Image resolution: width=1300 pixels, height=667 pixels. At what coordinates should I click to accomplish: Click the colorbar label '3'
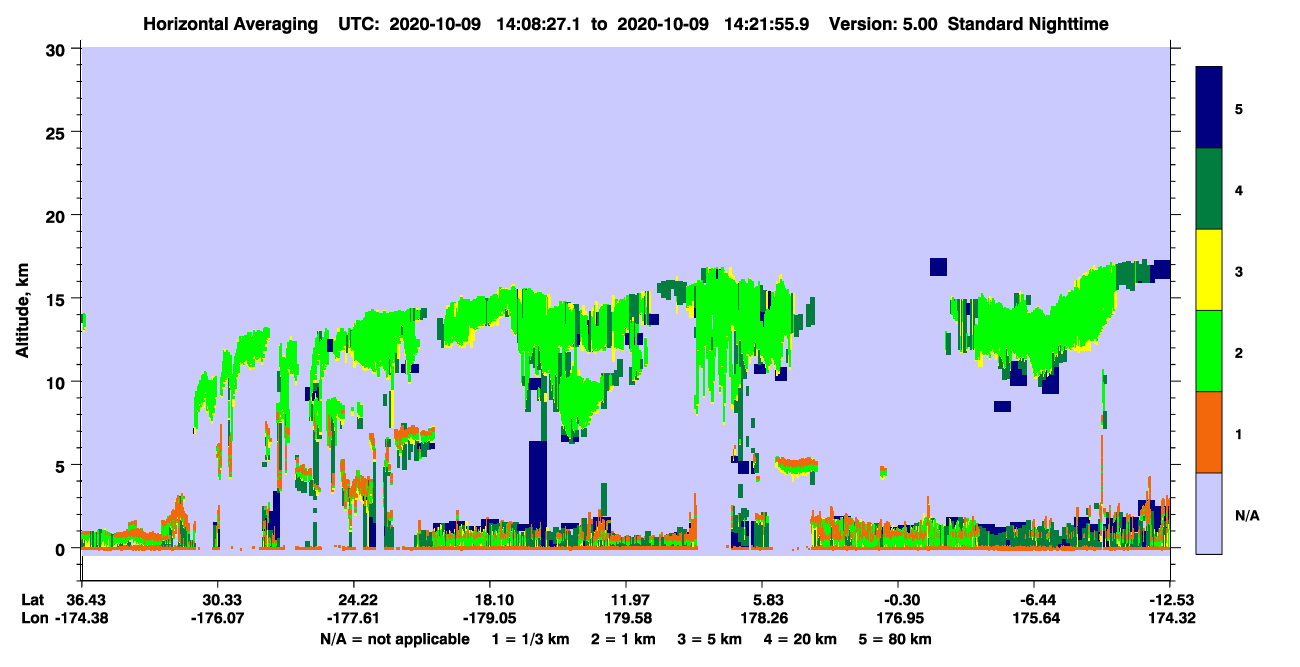1238,270
